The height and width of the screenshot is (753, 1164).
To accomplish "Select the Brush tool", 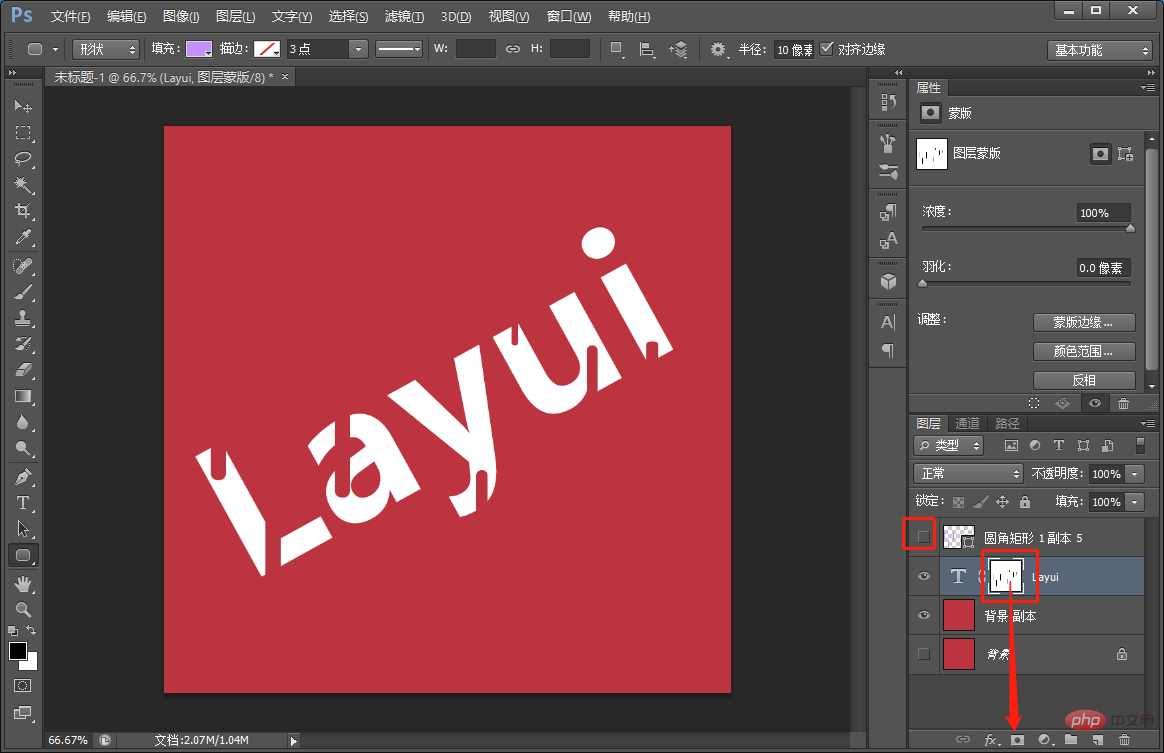I will (x=23, y=292).
